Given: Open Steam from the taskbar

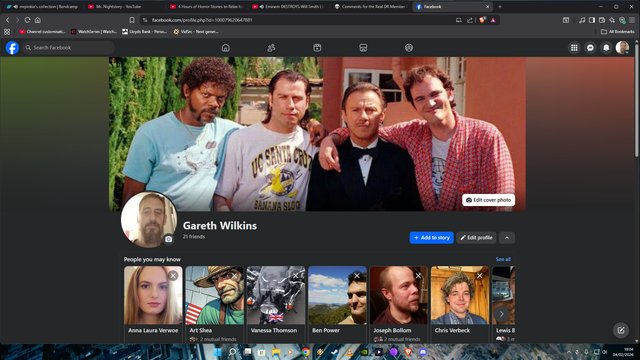Looking at the screenshot, I should click(x=335, y=352).
